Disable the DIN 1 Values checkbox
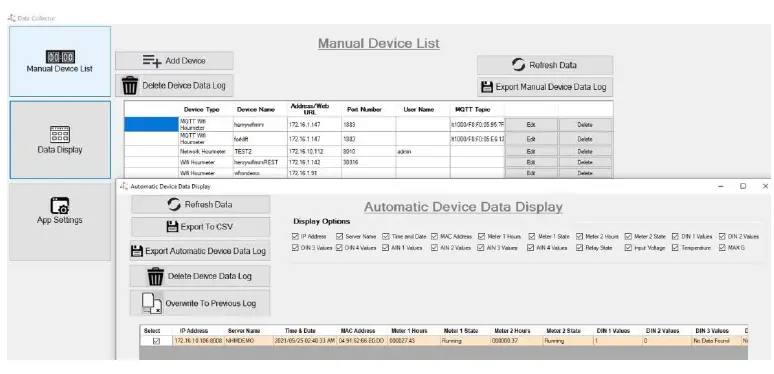 [x=675, y=236]
